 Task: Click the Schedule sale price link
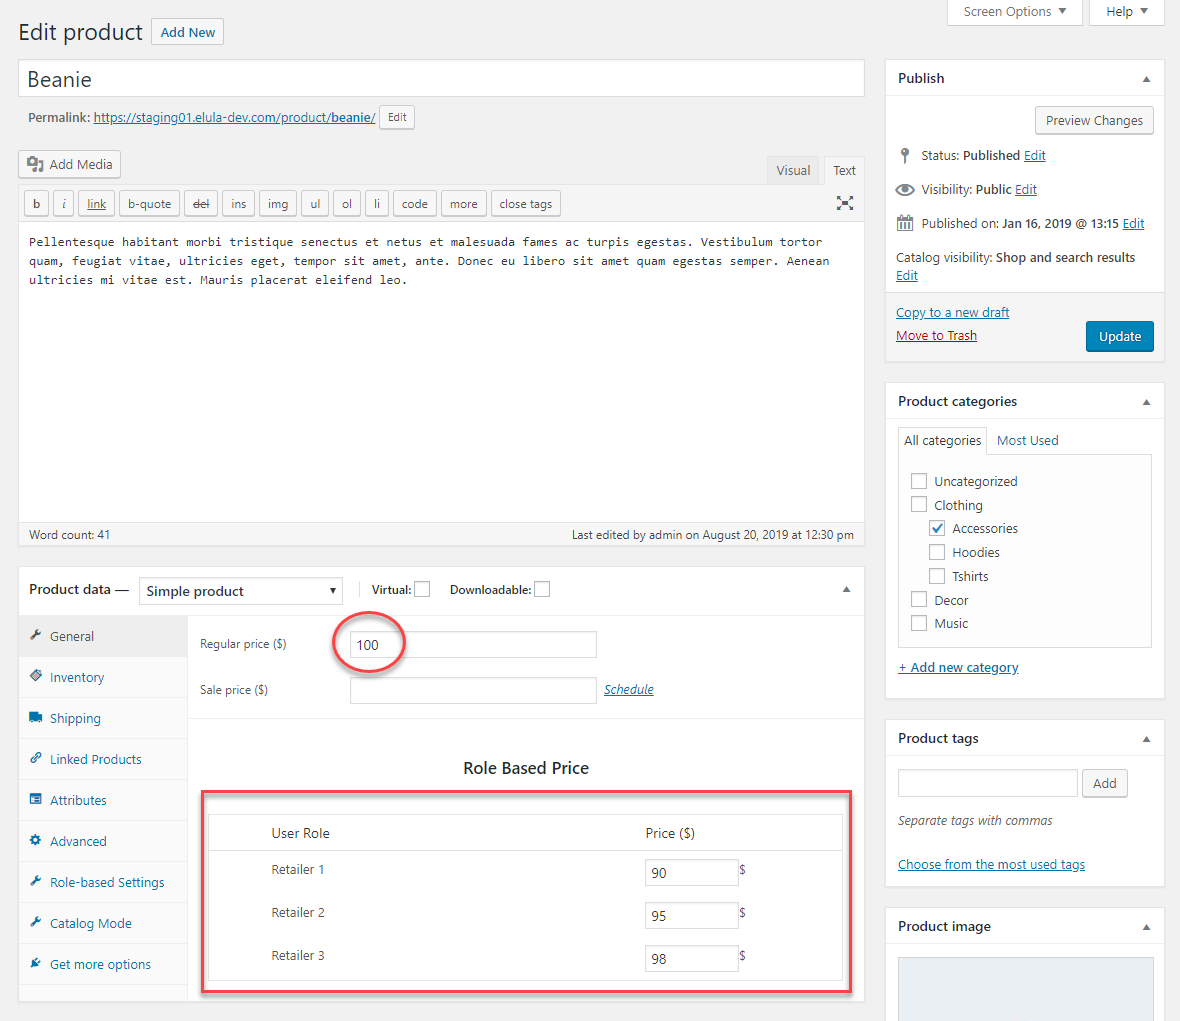pos(628,689)
